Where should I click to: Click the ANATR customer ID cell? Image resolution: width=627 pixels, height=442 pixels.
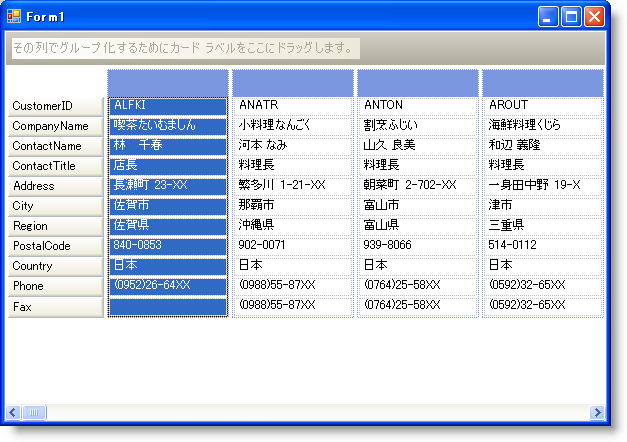pos(293,106)
